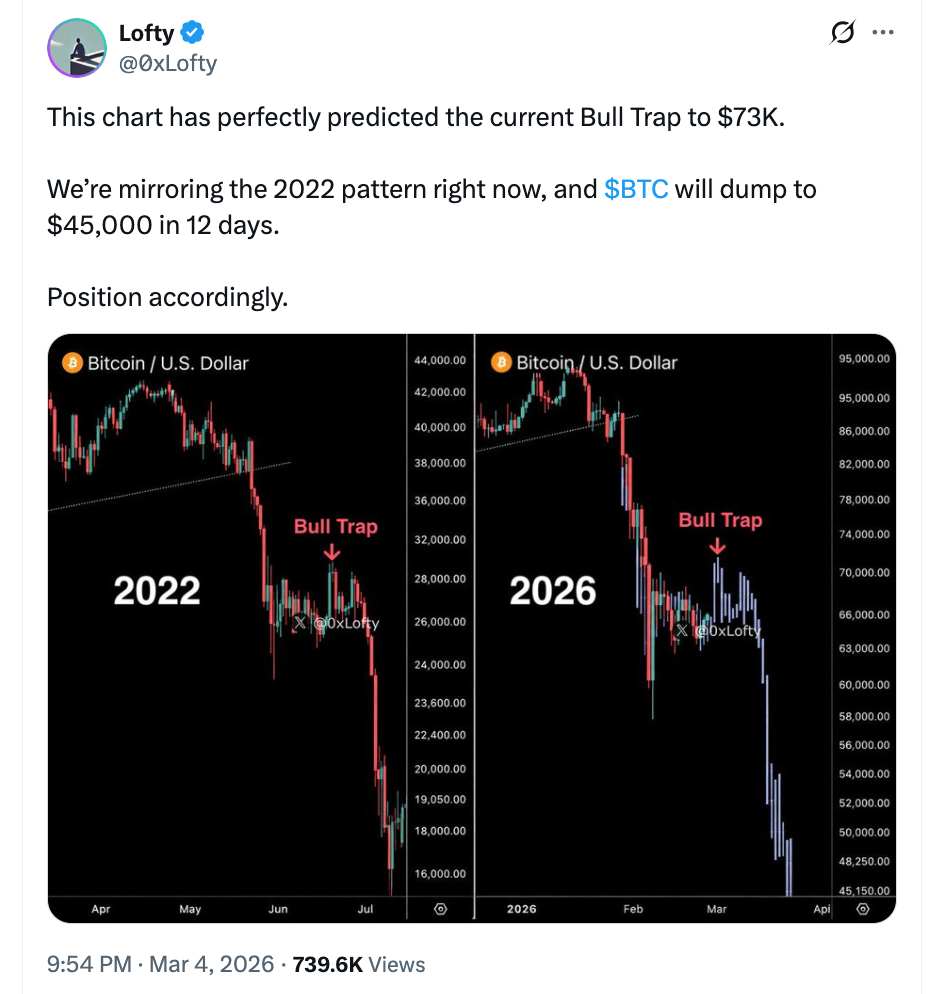Click X watermark logo in 2022 chart
The width and height of the screenshot is (948, 994).
pyautogui.click(x=299, y=623)
